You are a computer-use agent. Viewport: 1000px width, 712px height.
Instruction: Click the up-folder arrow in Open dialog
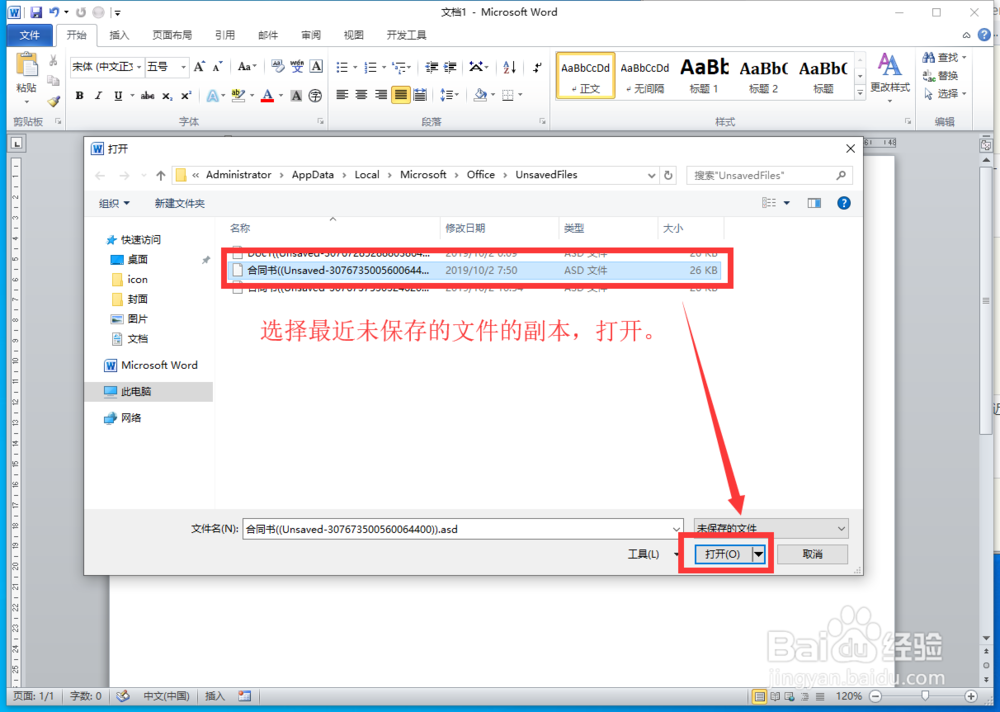click(x=160, y=175)
